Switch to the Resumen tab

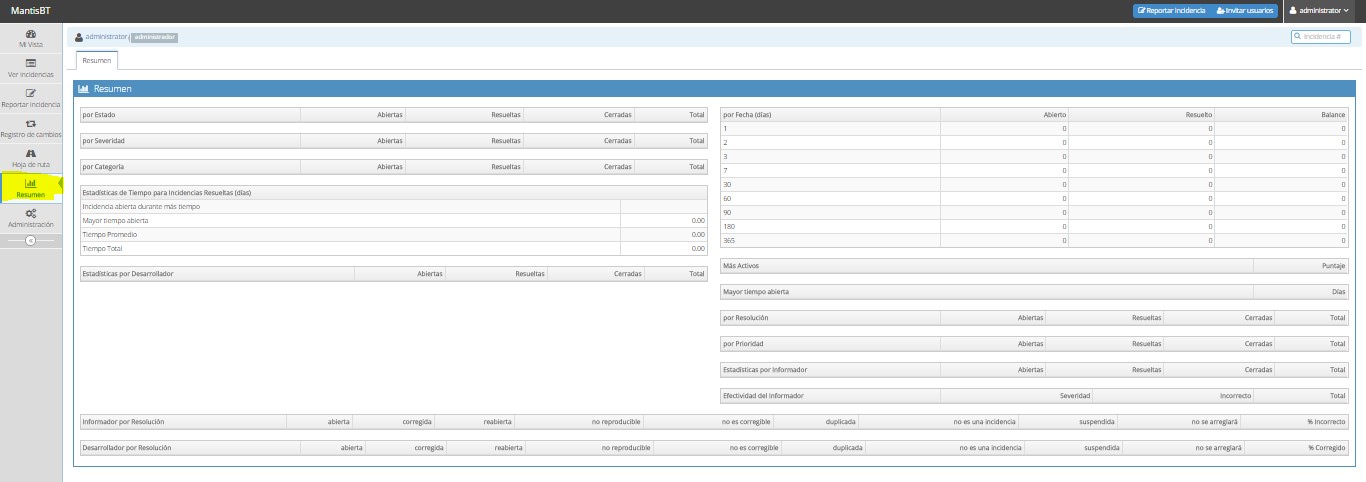pos(97,60)
